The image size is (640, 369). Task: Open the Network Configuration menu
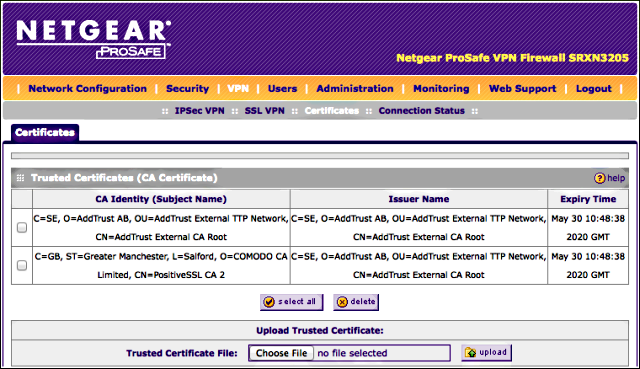click(87, 89)
